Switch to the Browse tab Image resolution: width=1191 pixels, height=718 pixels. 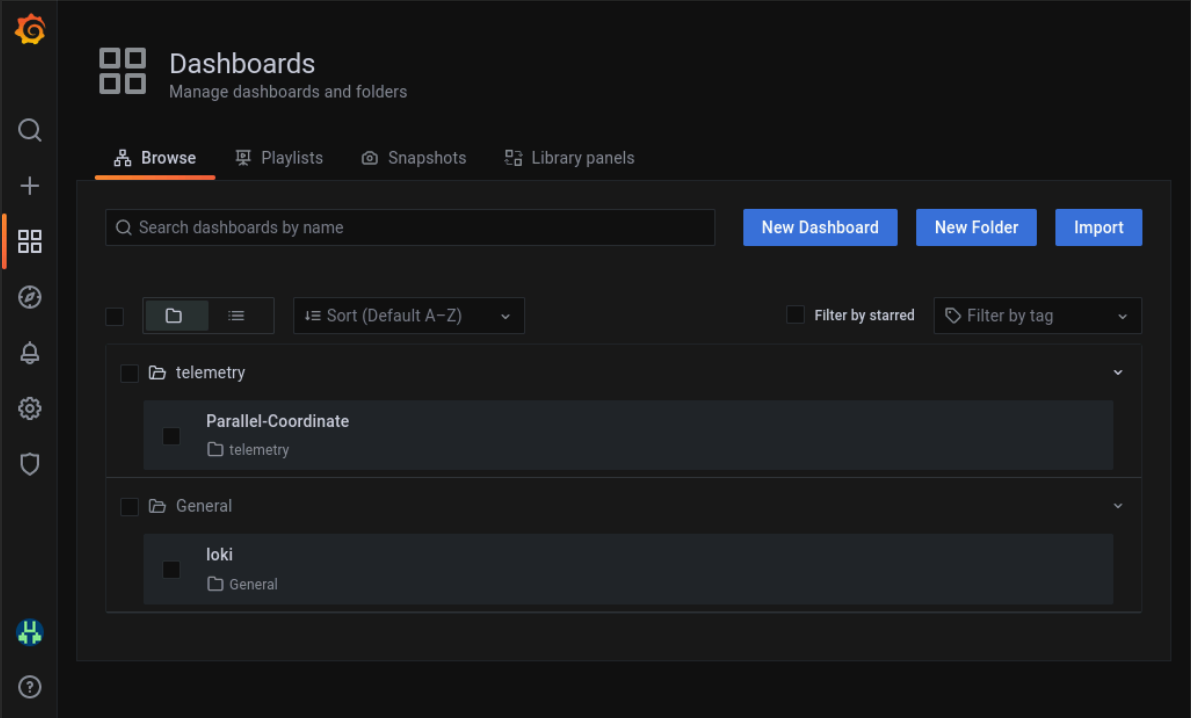click(155, 158)
